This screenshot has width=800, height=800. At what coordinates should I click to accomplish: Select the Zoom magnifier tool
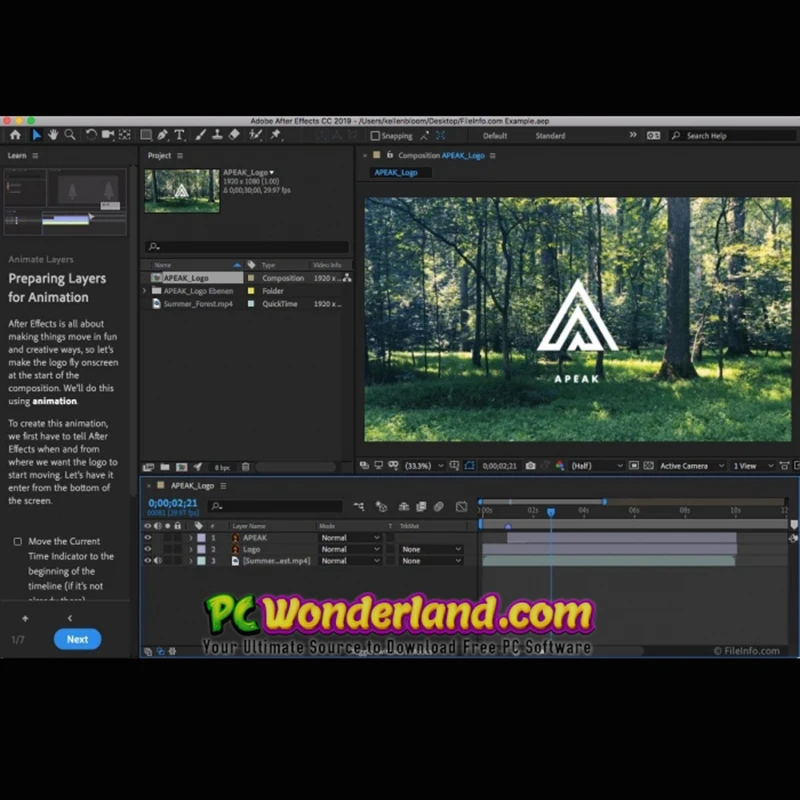click(x=70, y=135)
